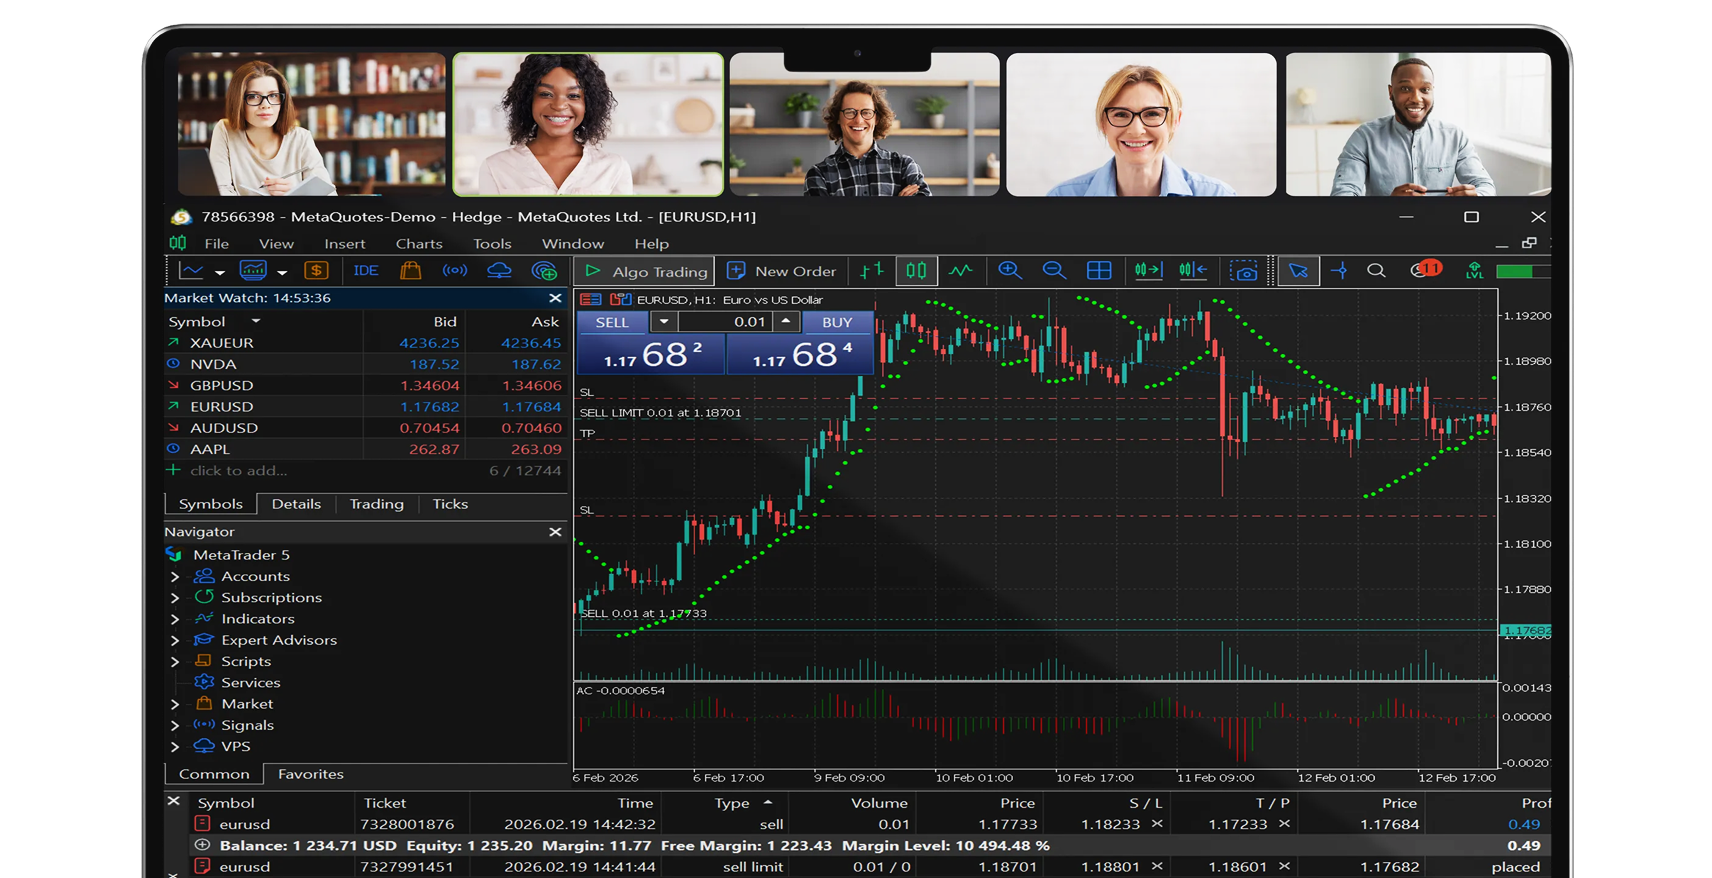This screenshot has width=1712, height=878.
Task: Expand the Expert Advisors node
Action: (175, 641)
